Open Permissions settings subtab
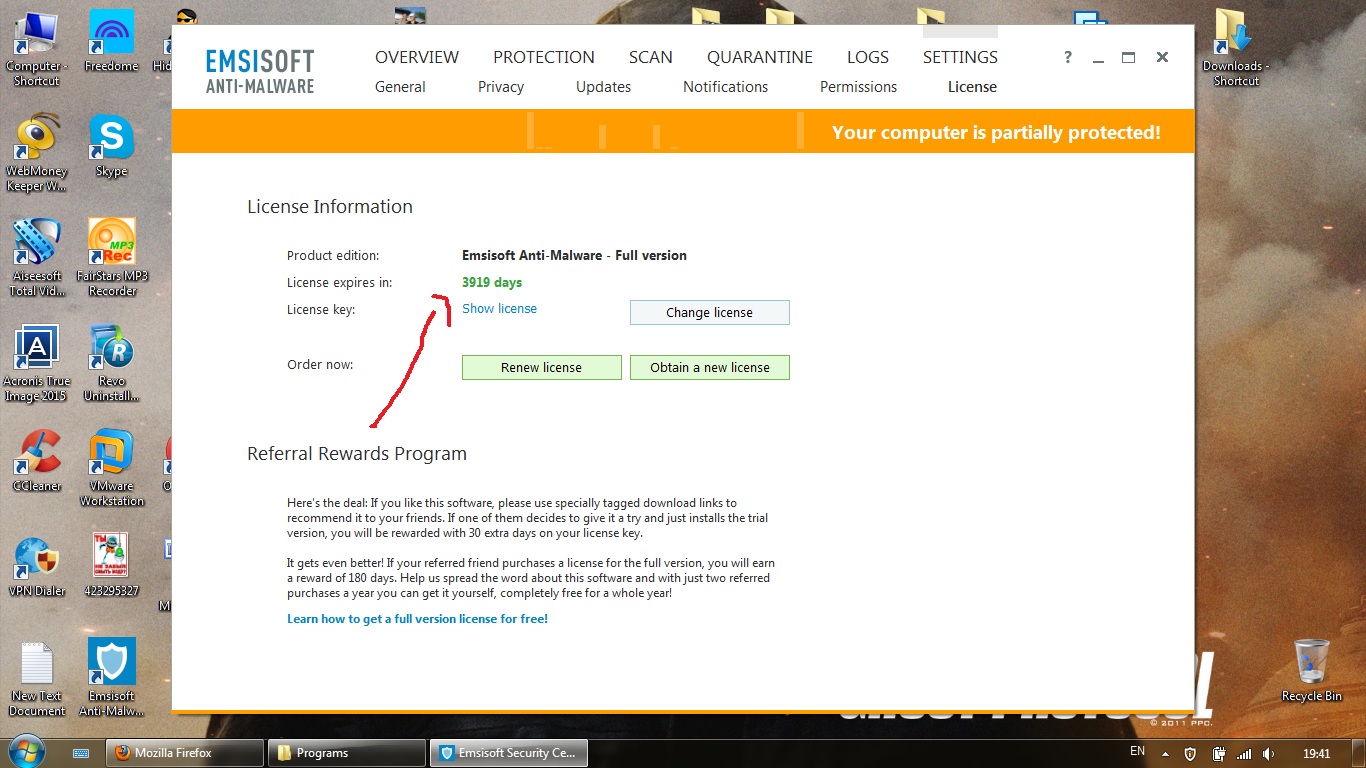Screen dimensions: 1366x768 (859, 87)
